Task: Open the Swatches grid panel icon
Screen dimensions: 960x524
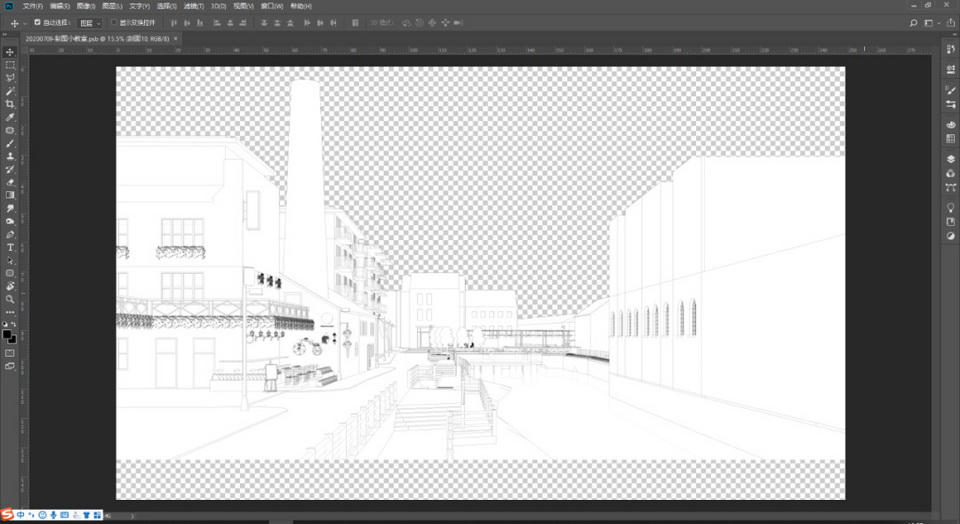Action: click(x=950, y=138)
